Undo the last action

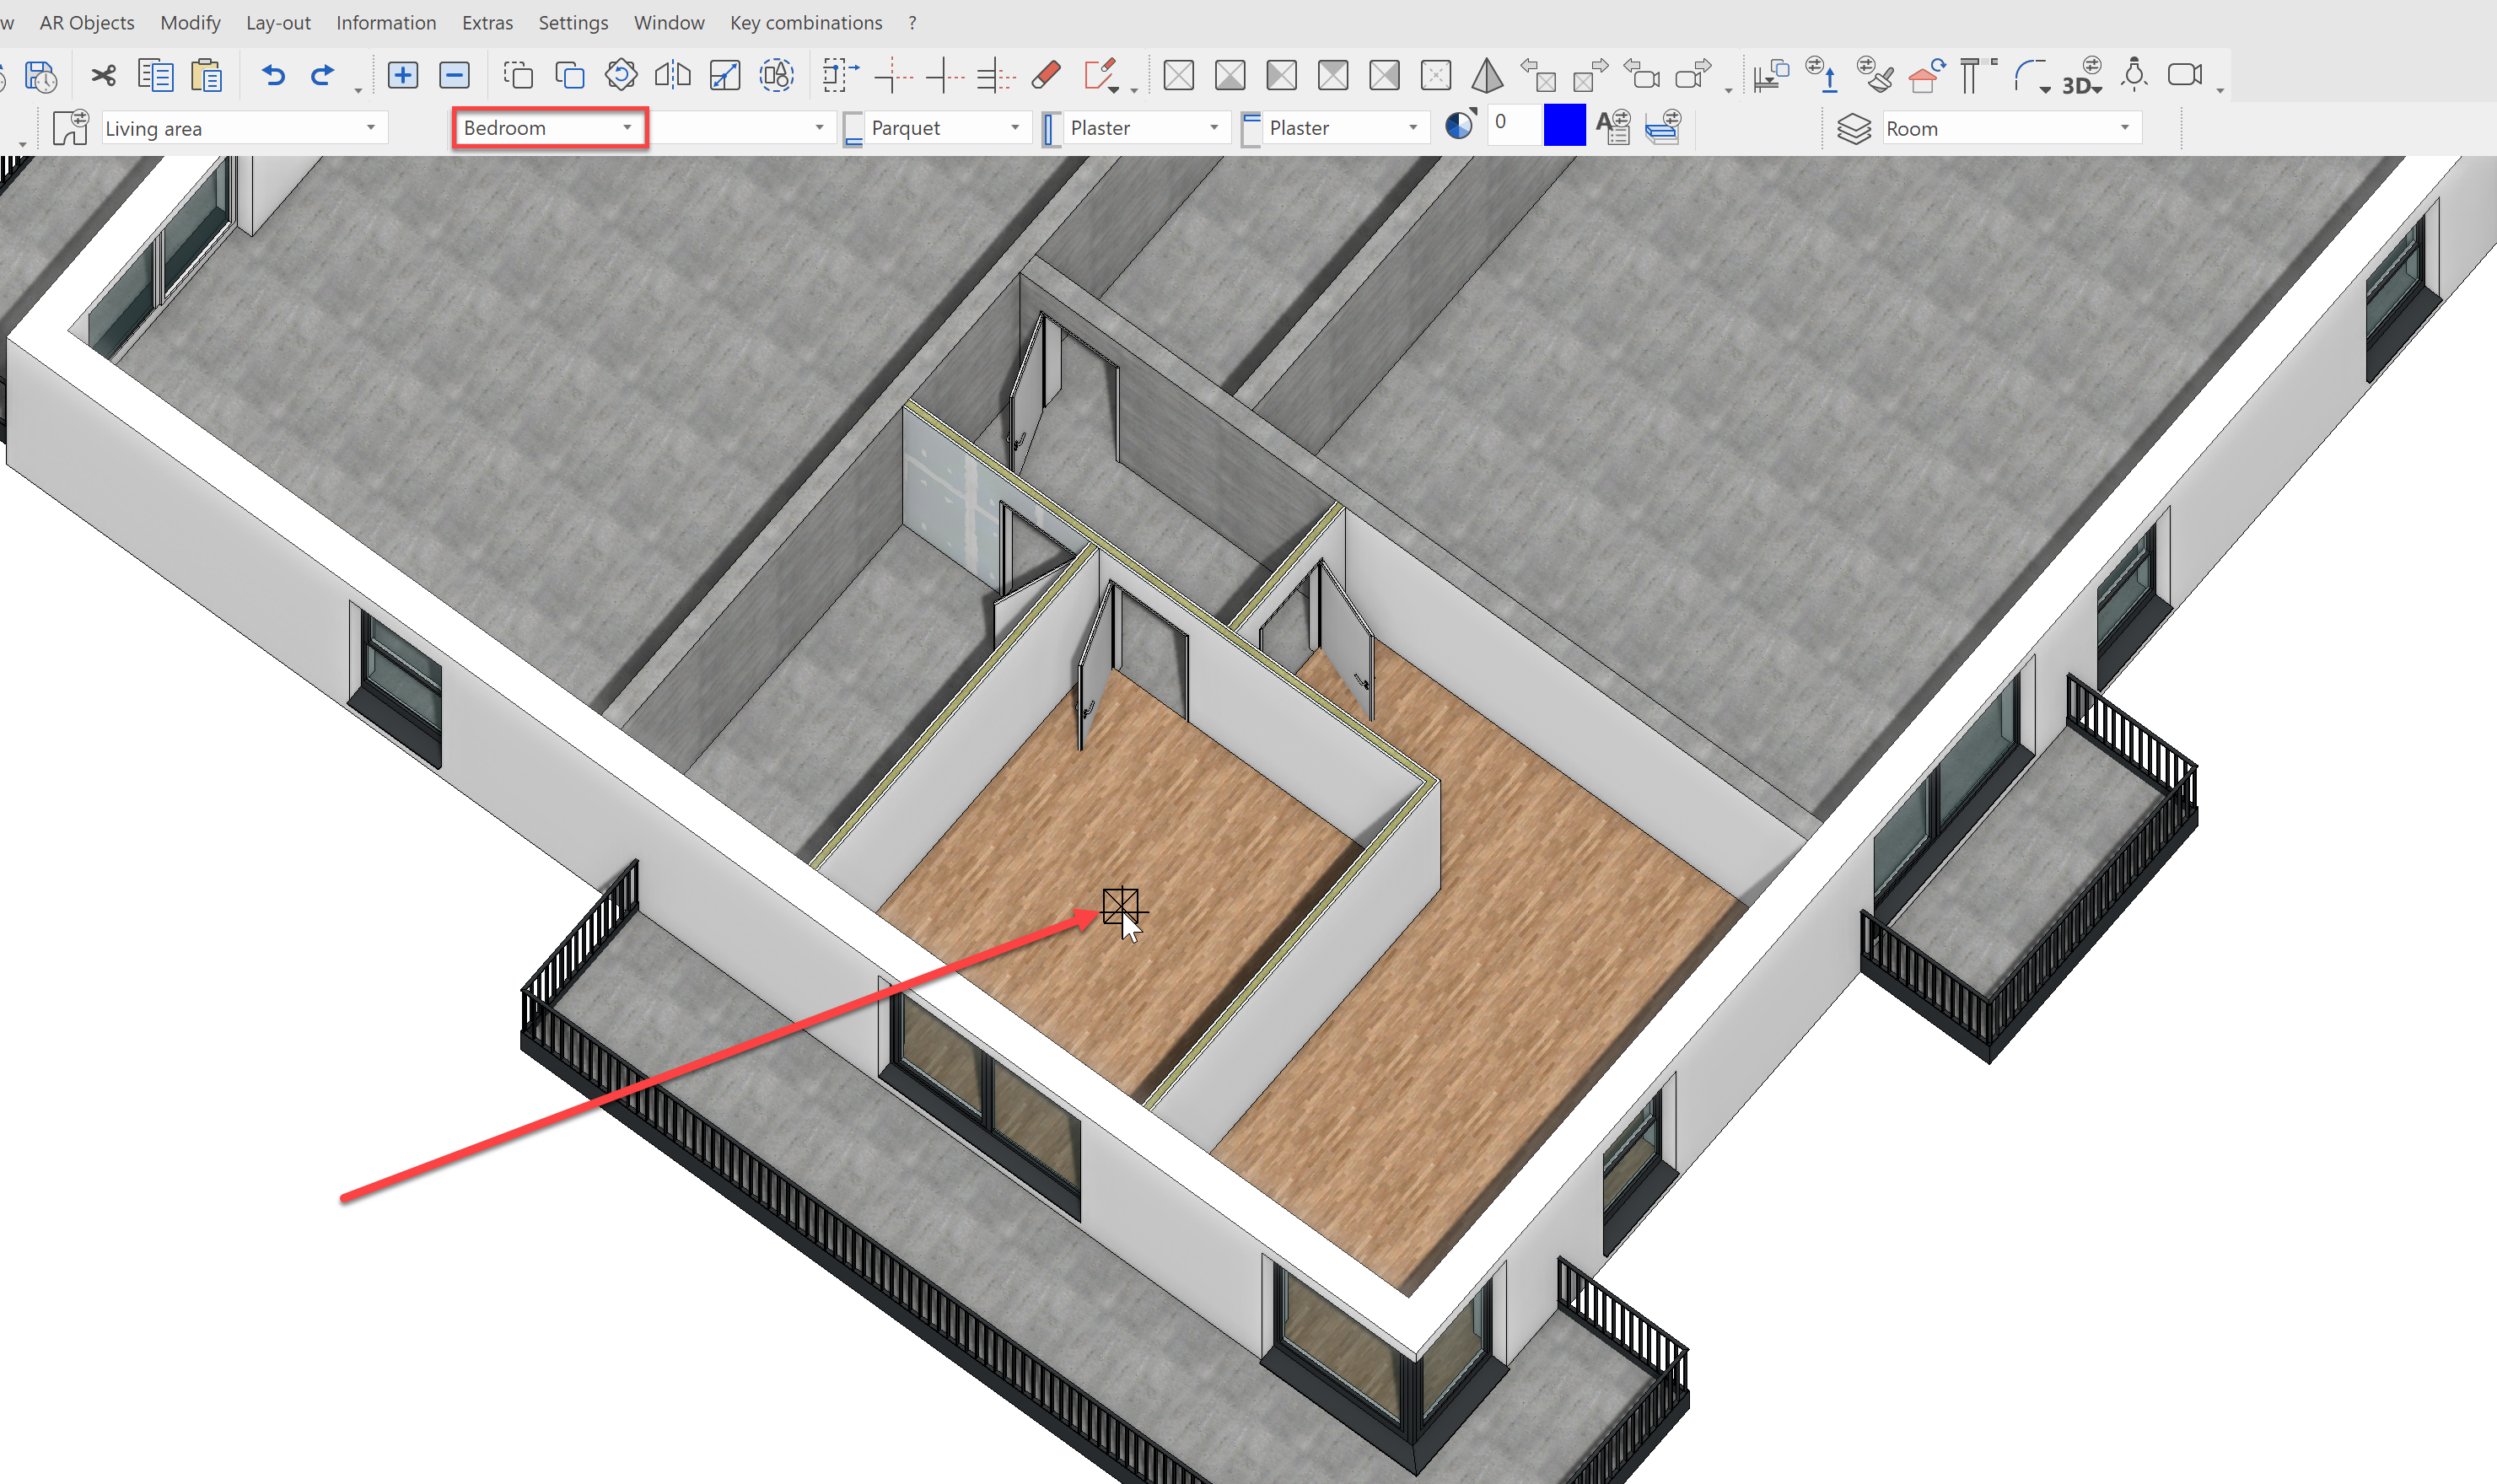(273, 76)
